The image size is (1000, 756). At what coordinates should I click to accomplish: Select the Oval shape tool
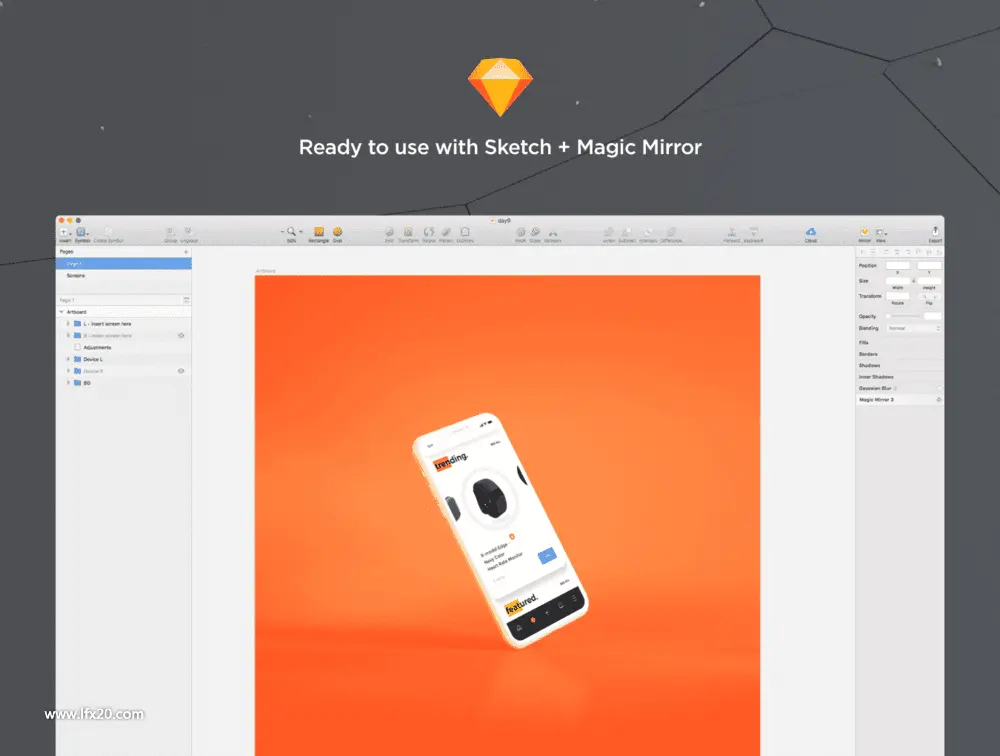337,232
